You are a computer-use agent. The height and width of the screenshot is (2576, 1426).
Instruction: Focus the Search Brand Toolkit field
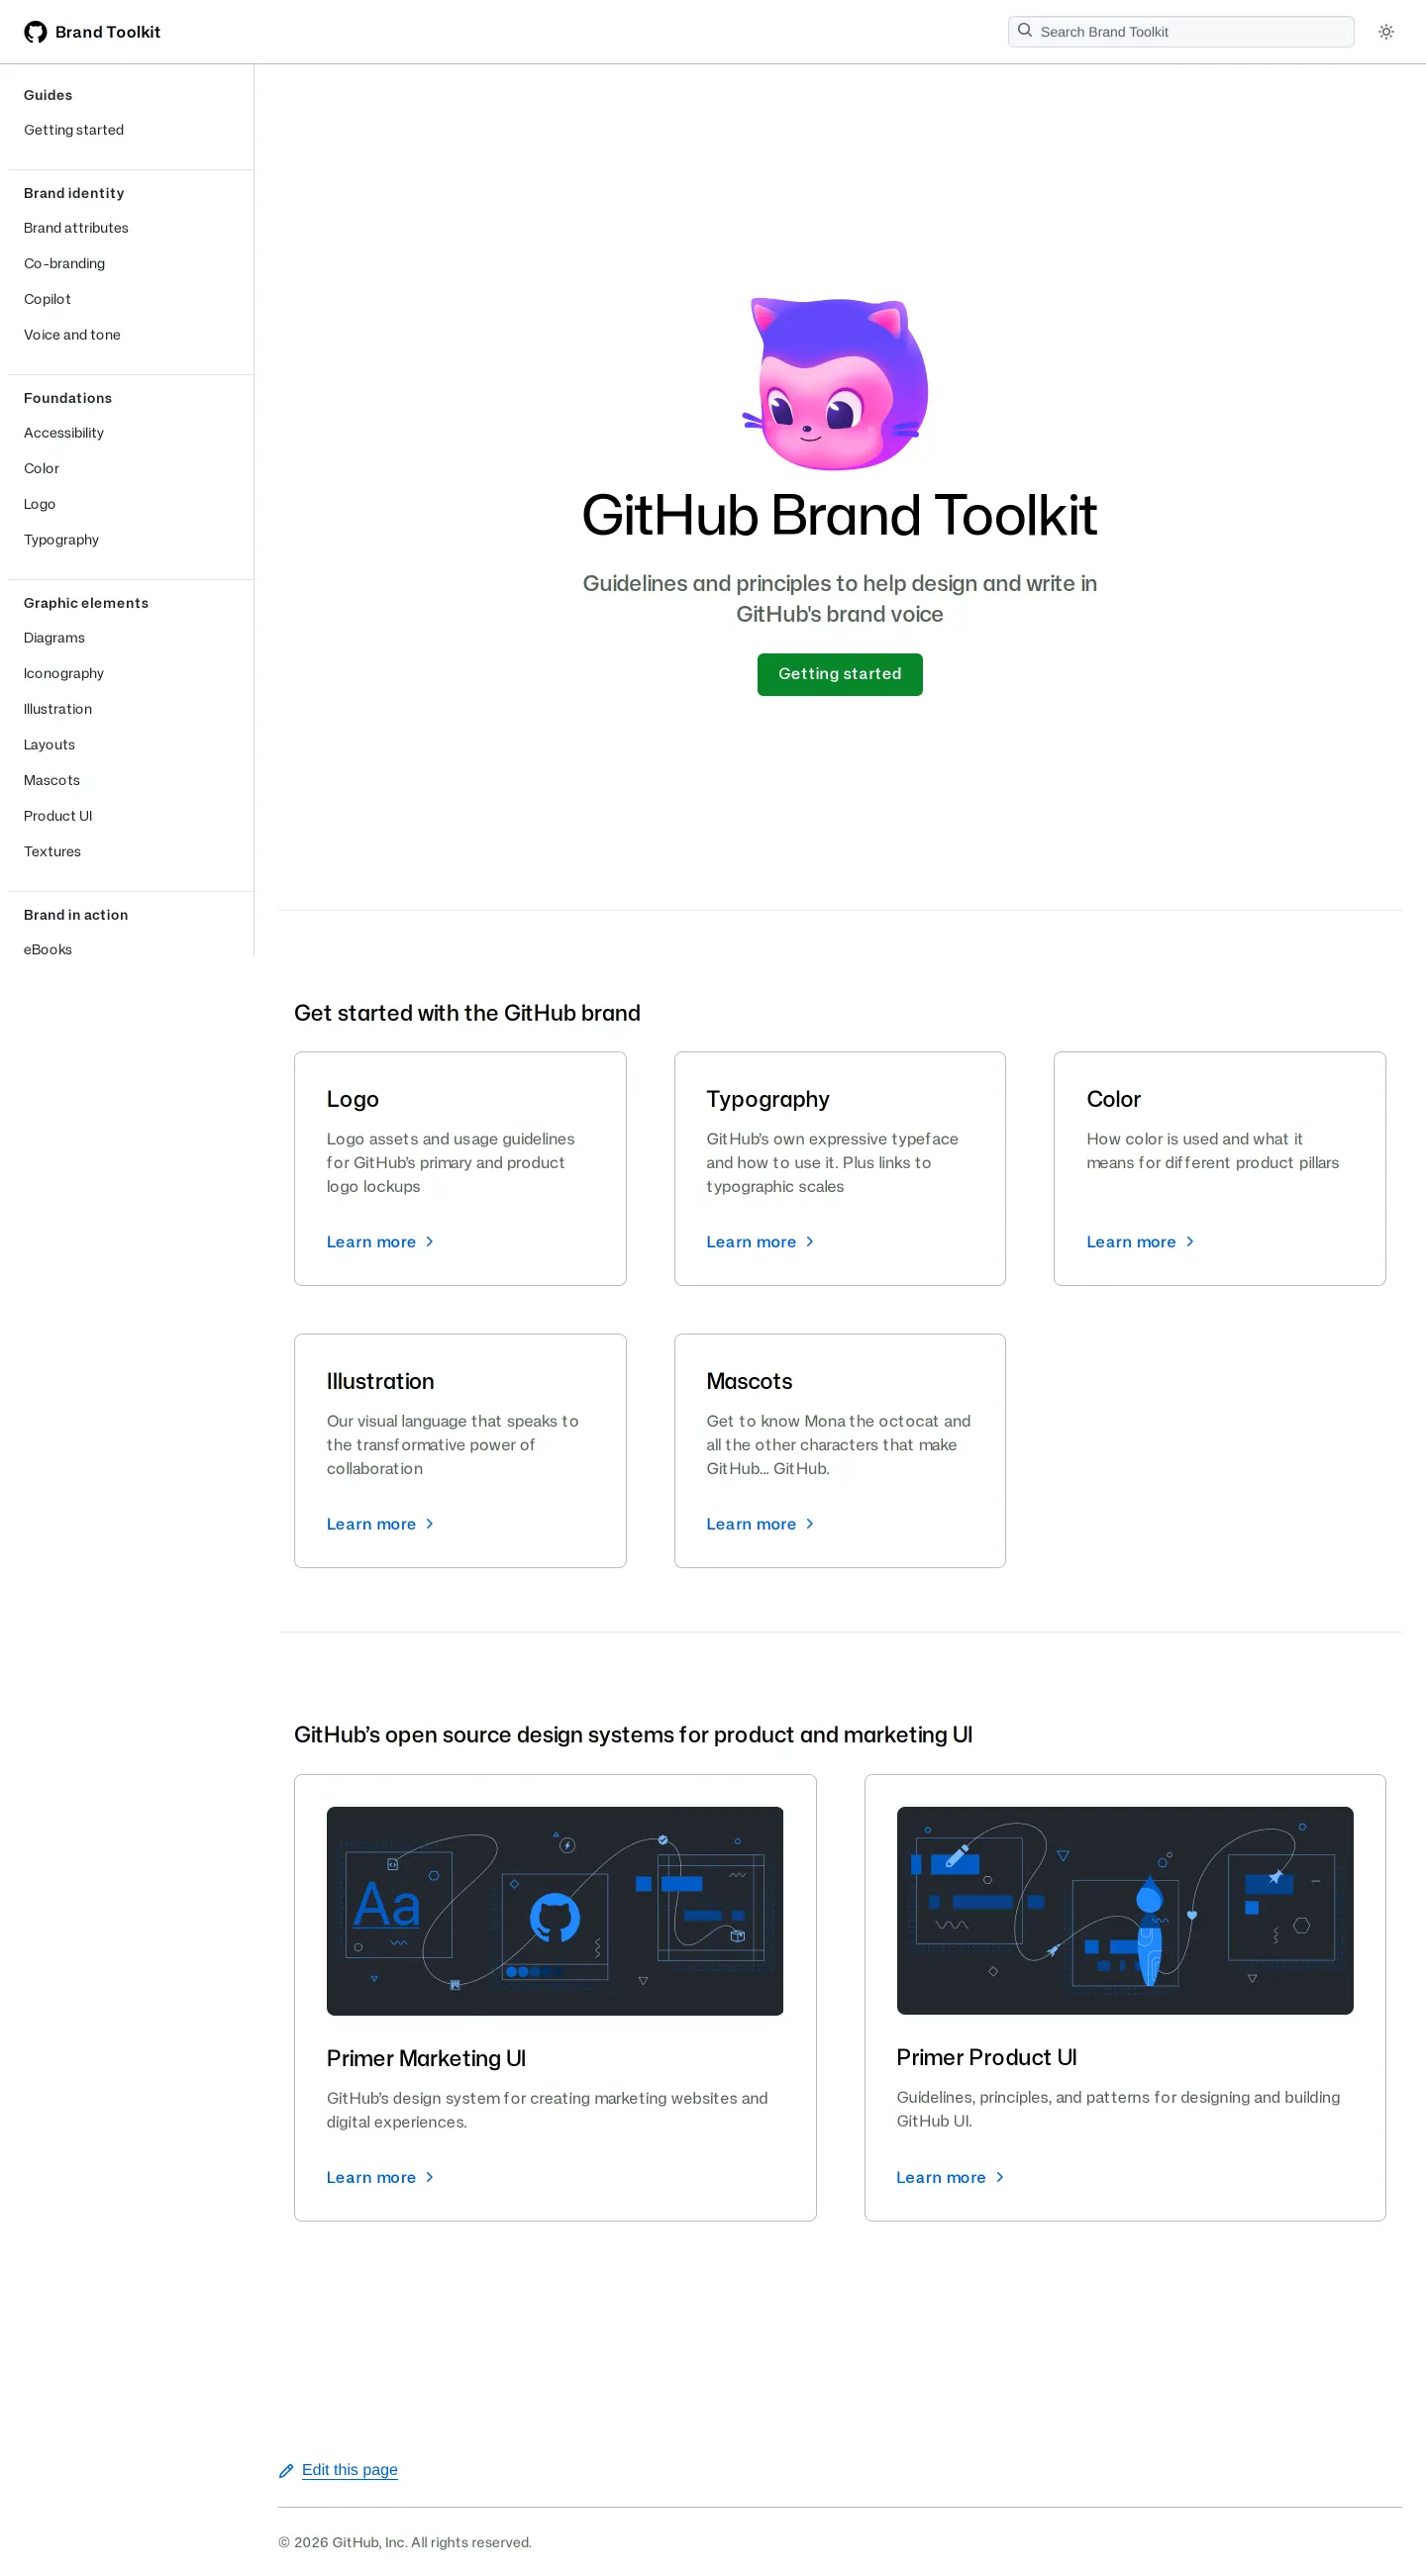pyautogui.click(x=1181, y=32)
